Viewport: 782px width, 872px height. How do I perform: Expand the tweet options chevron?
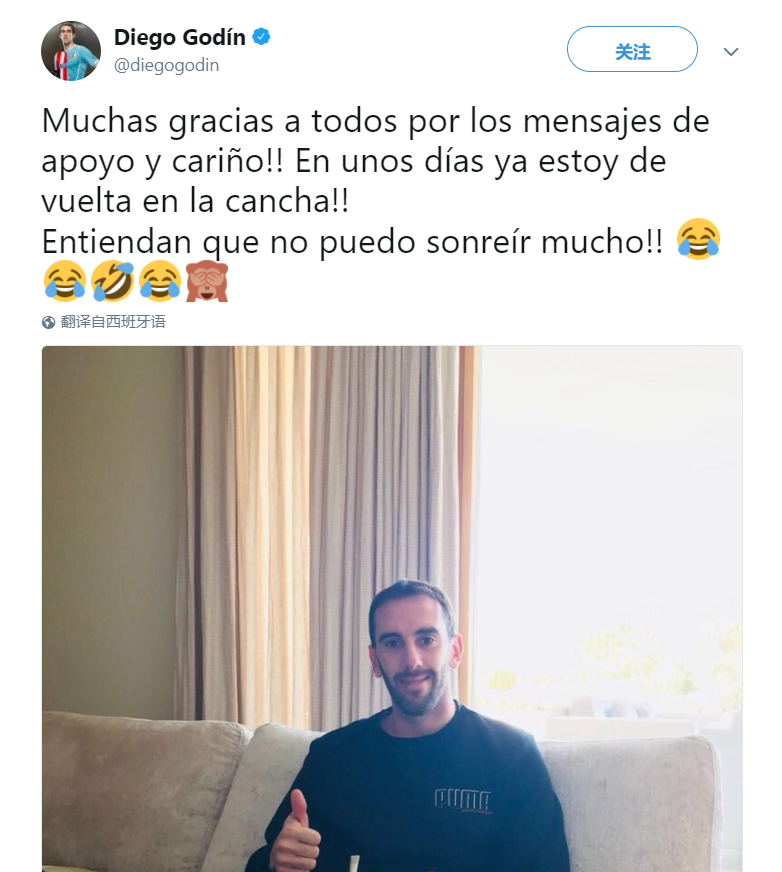(x=730, y=52)
